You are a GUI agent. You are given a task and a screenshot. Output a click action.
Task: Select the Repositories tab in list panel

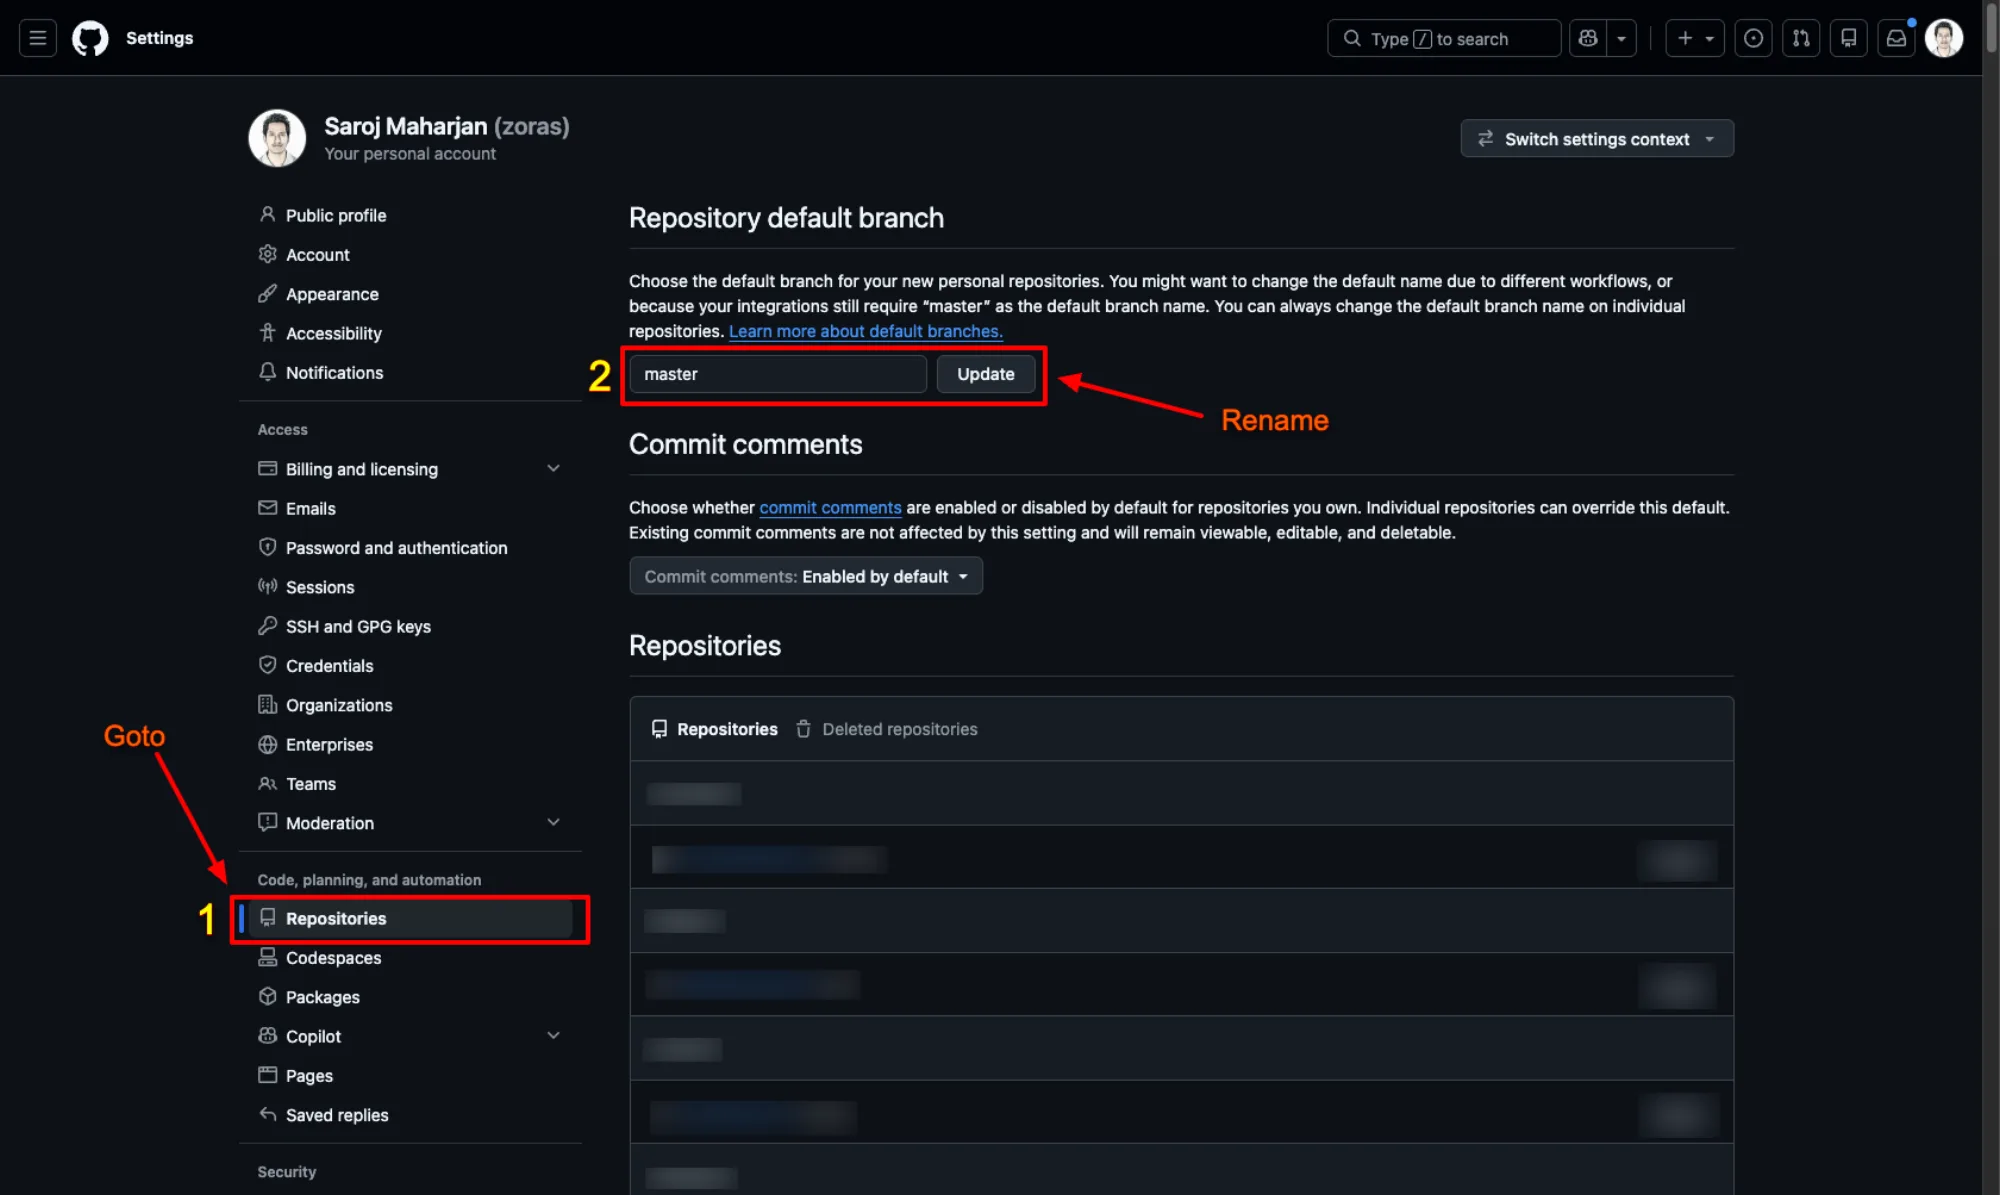714,729
